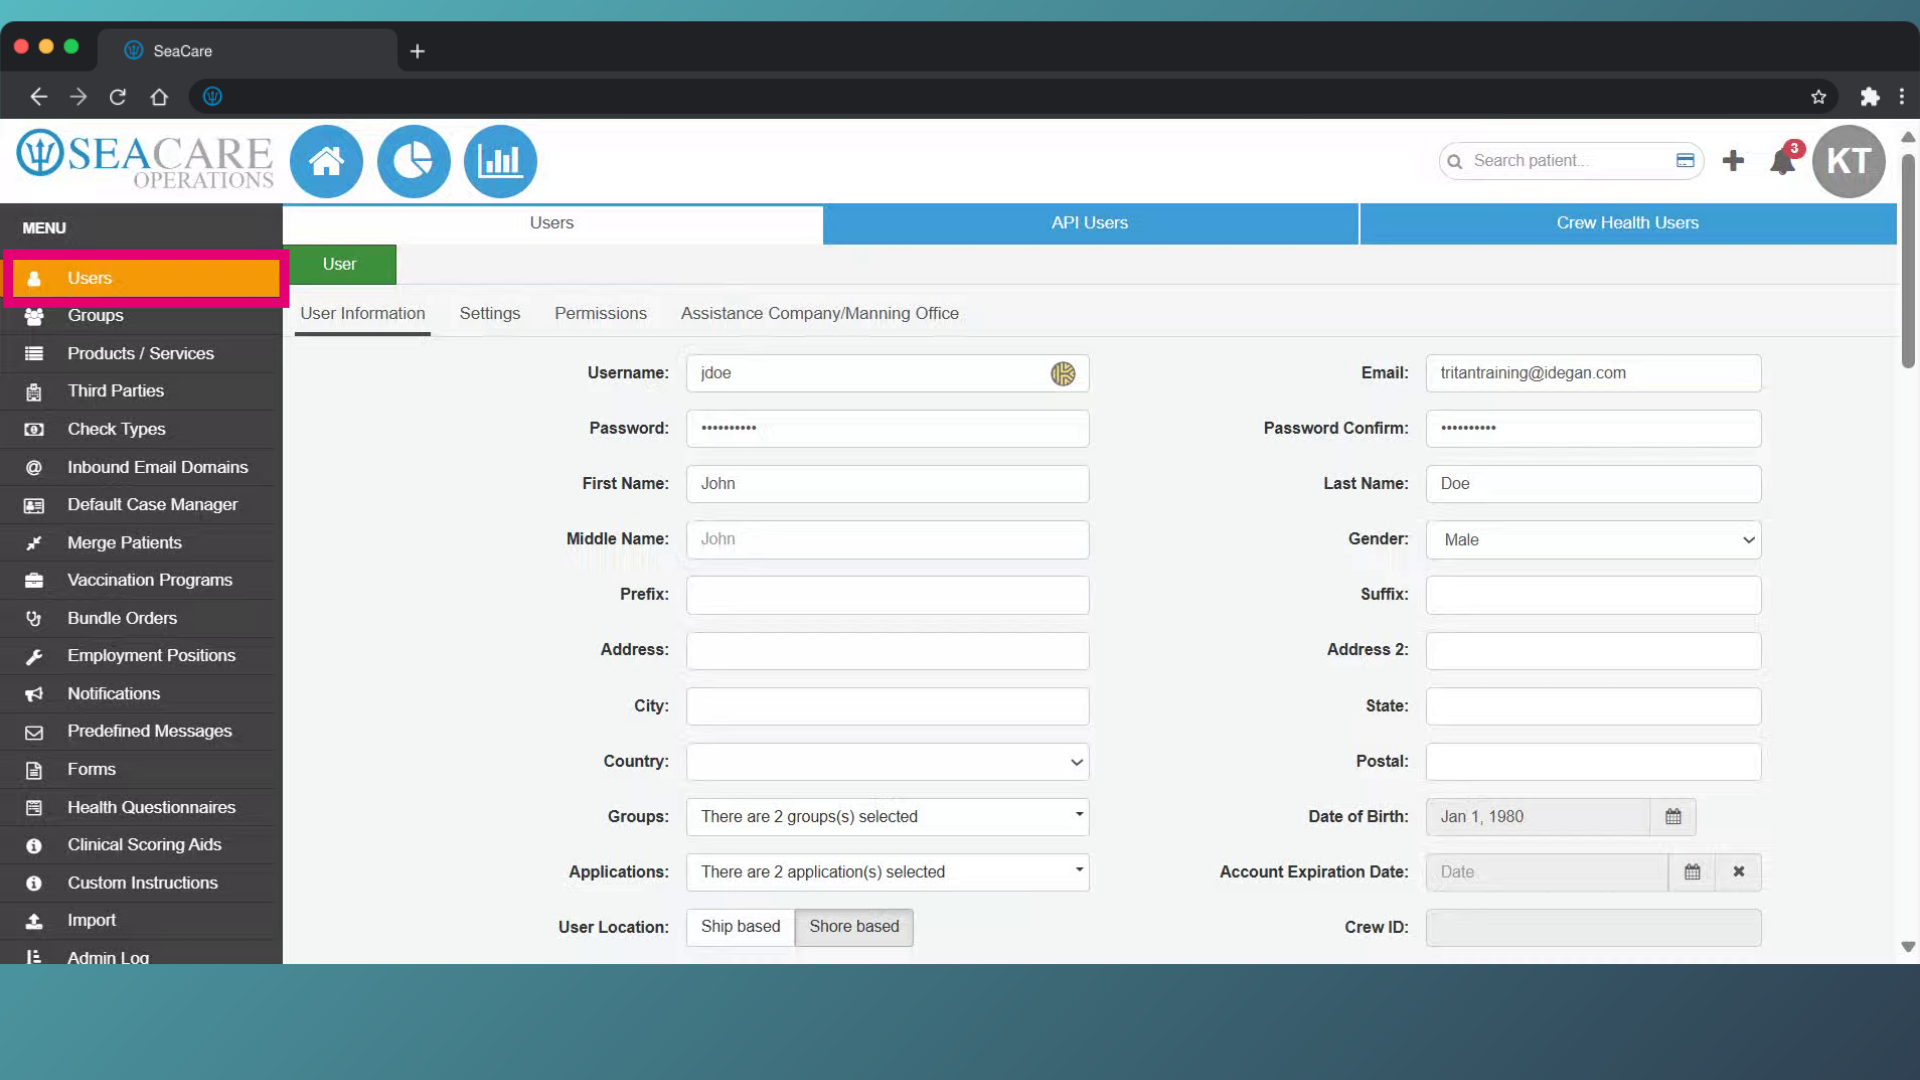Screen dimensions: 1920x1080
Task: Select Shore based user location
Action: [x=854, y=927]
